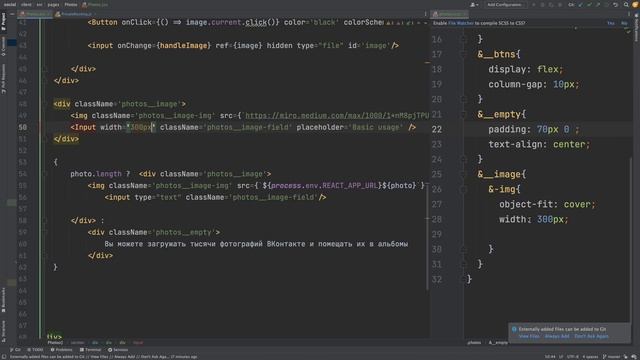
Task: Open the Project tool window stripe
Action: coord(4,22)
